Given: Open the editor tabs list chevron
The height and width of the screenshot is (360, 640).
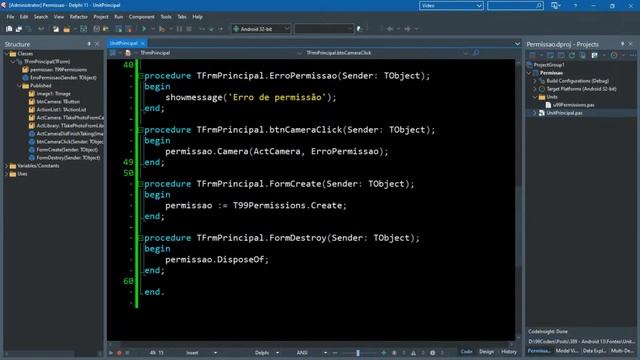Looking at the screenshot, I should (517, 44).
